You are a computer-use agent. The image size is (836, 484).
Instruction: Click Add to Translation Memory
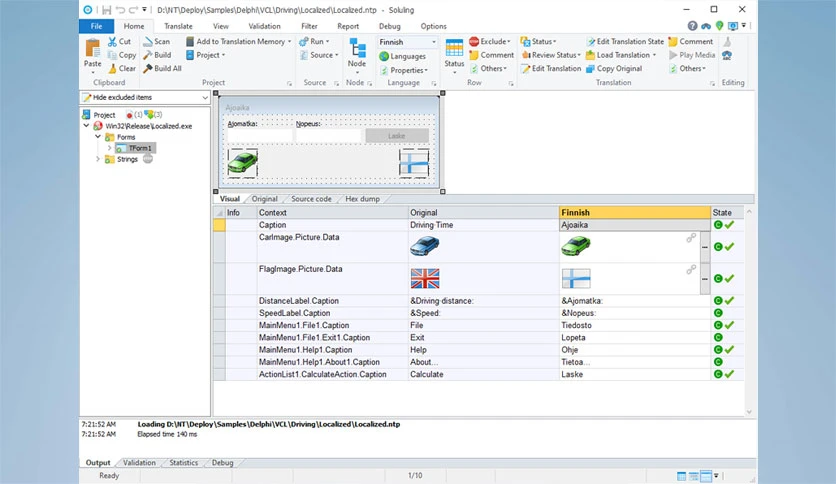click(238, 42)
